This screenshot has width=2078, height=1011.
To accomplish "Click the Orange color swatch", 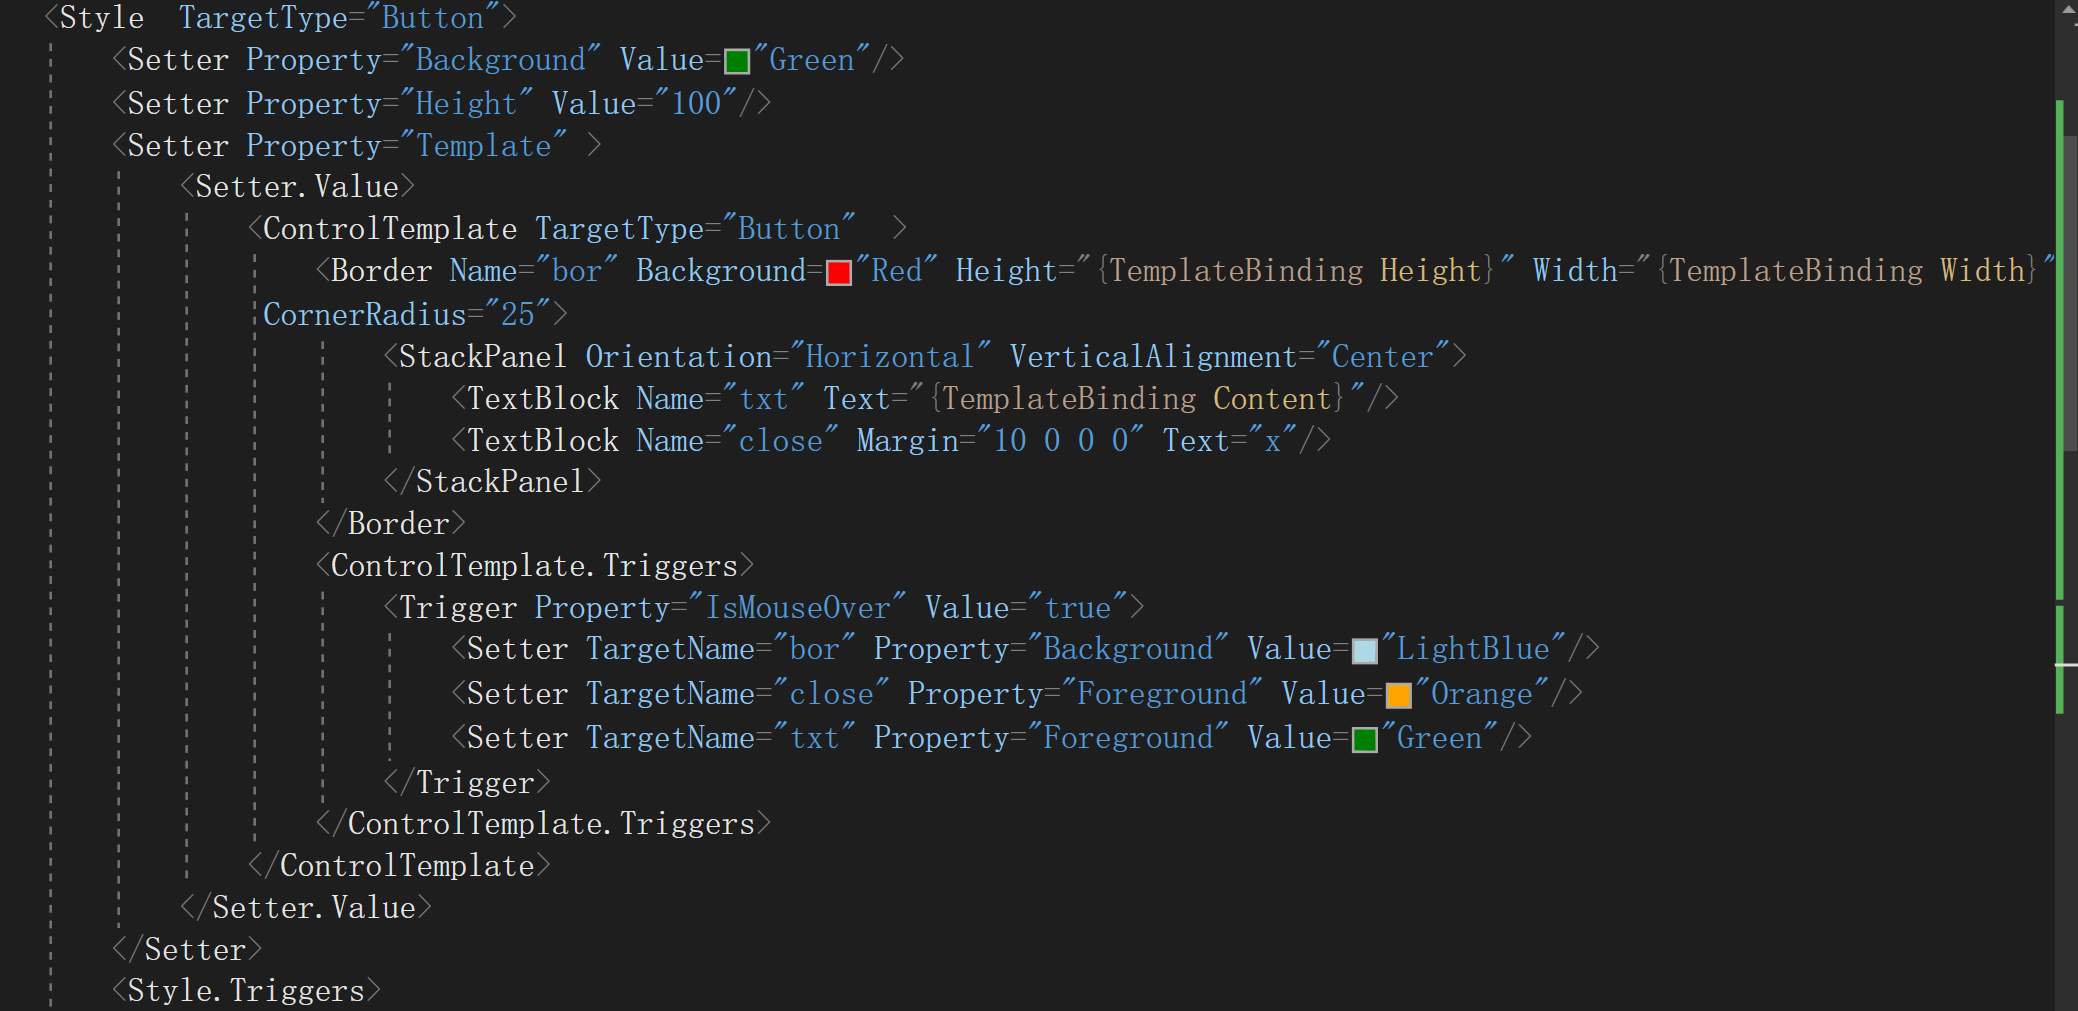I will click(1398, 695).
